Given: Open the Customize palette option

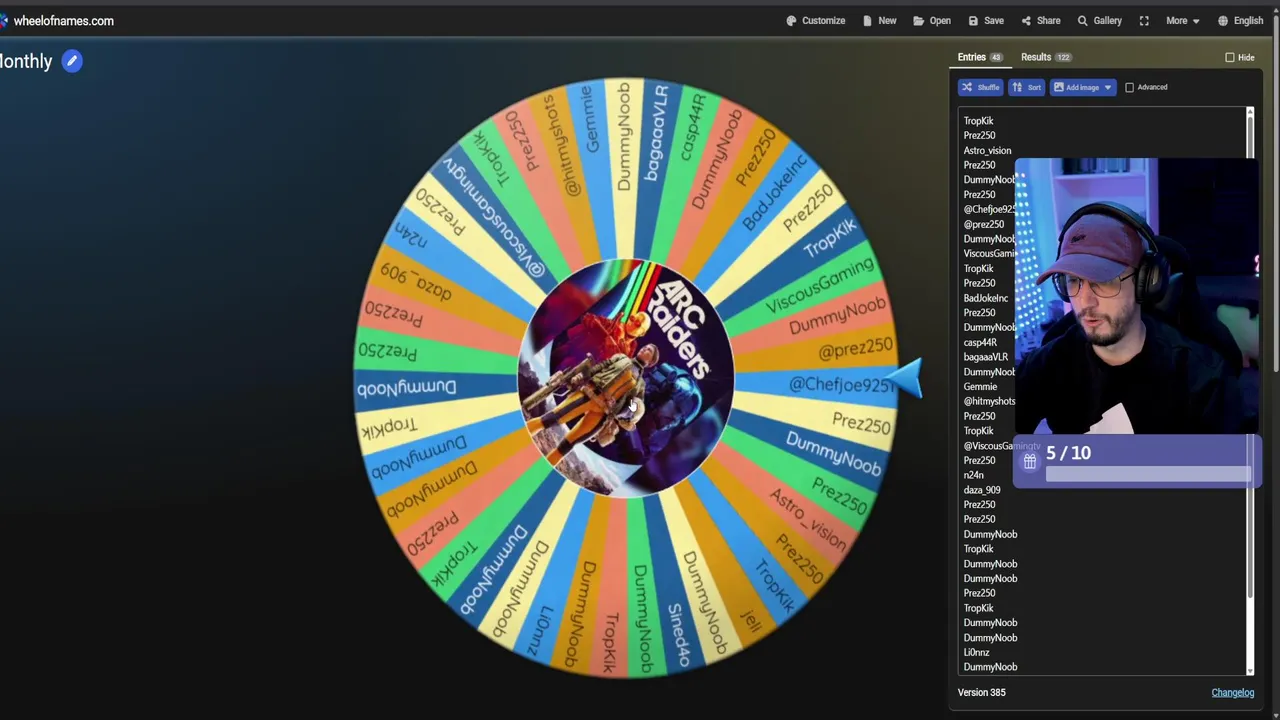Looking at the screenshot, I should point(815,20).
